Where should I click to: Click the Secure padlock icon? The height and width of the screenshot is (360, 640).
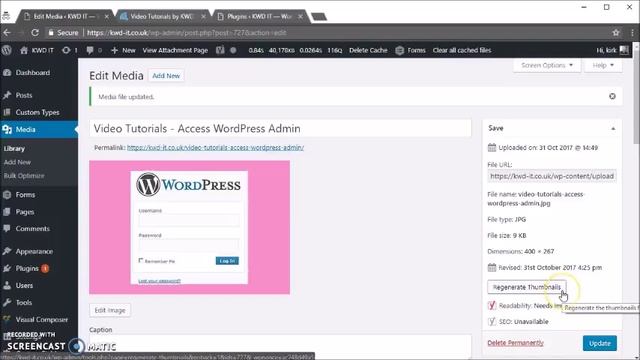(x=51, y=33)
